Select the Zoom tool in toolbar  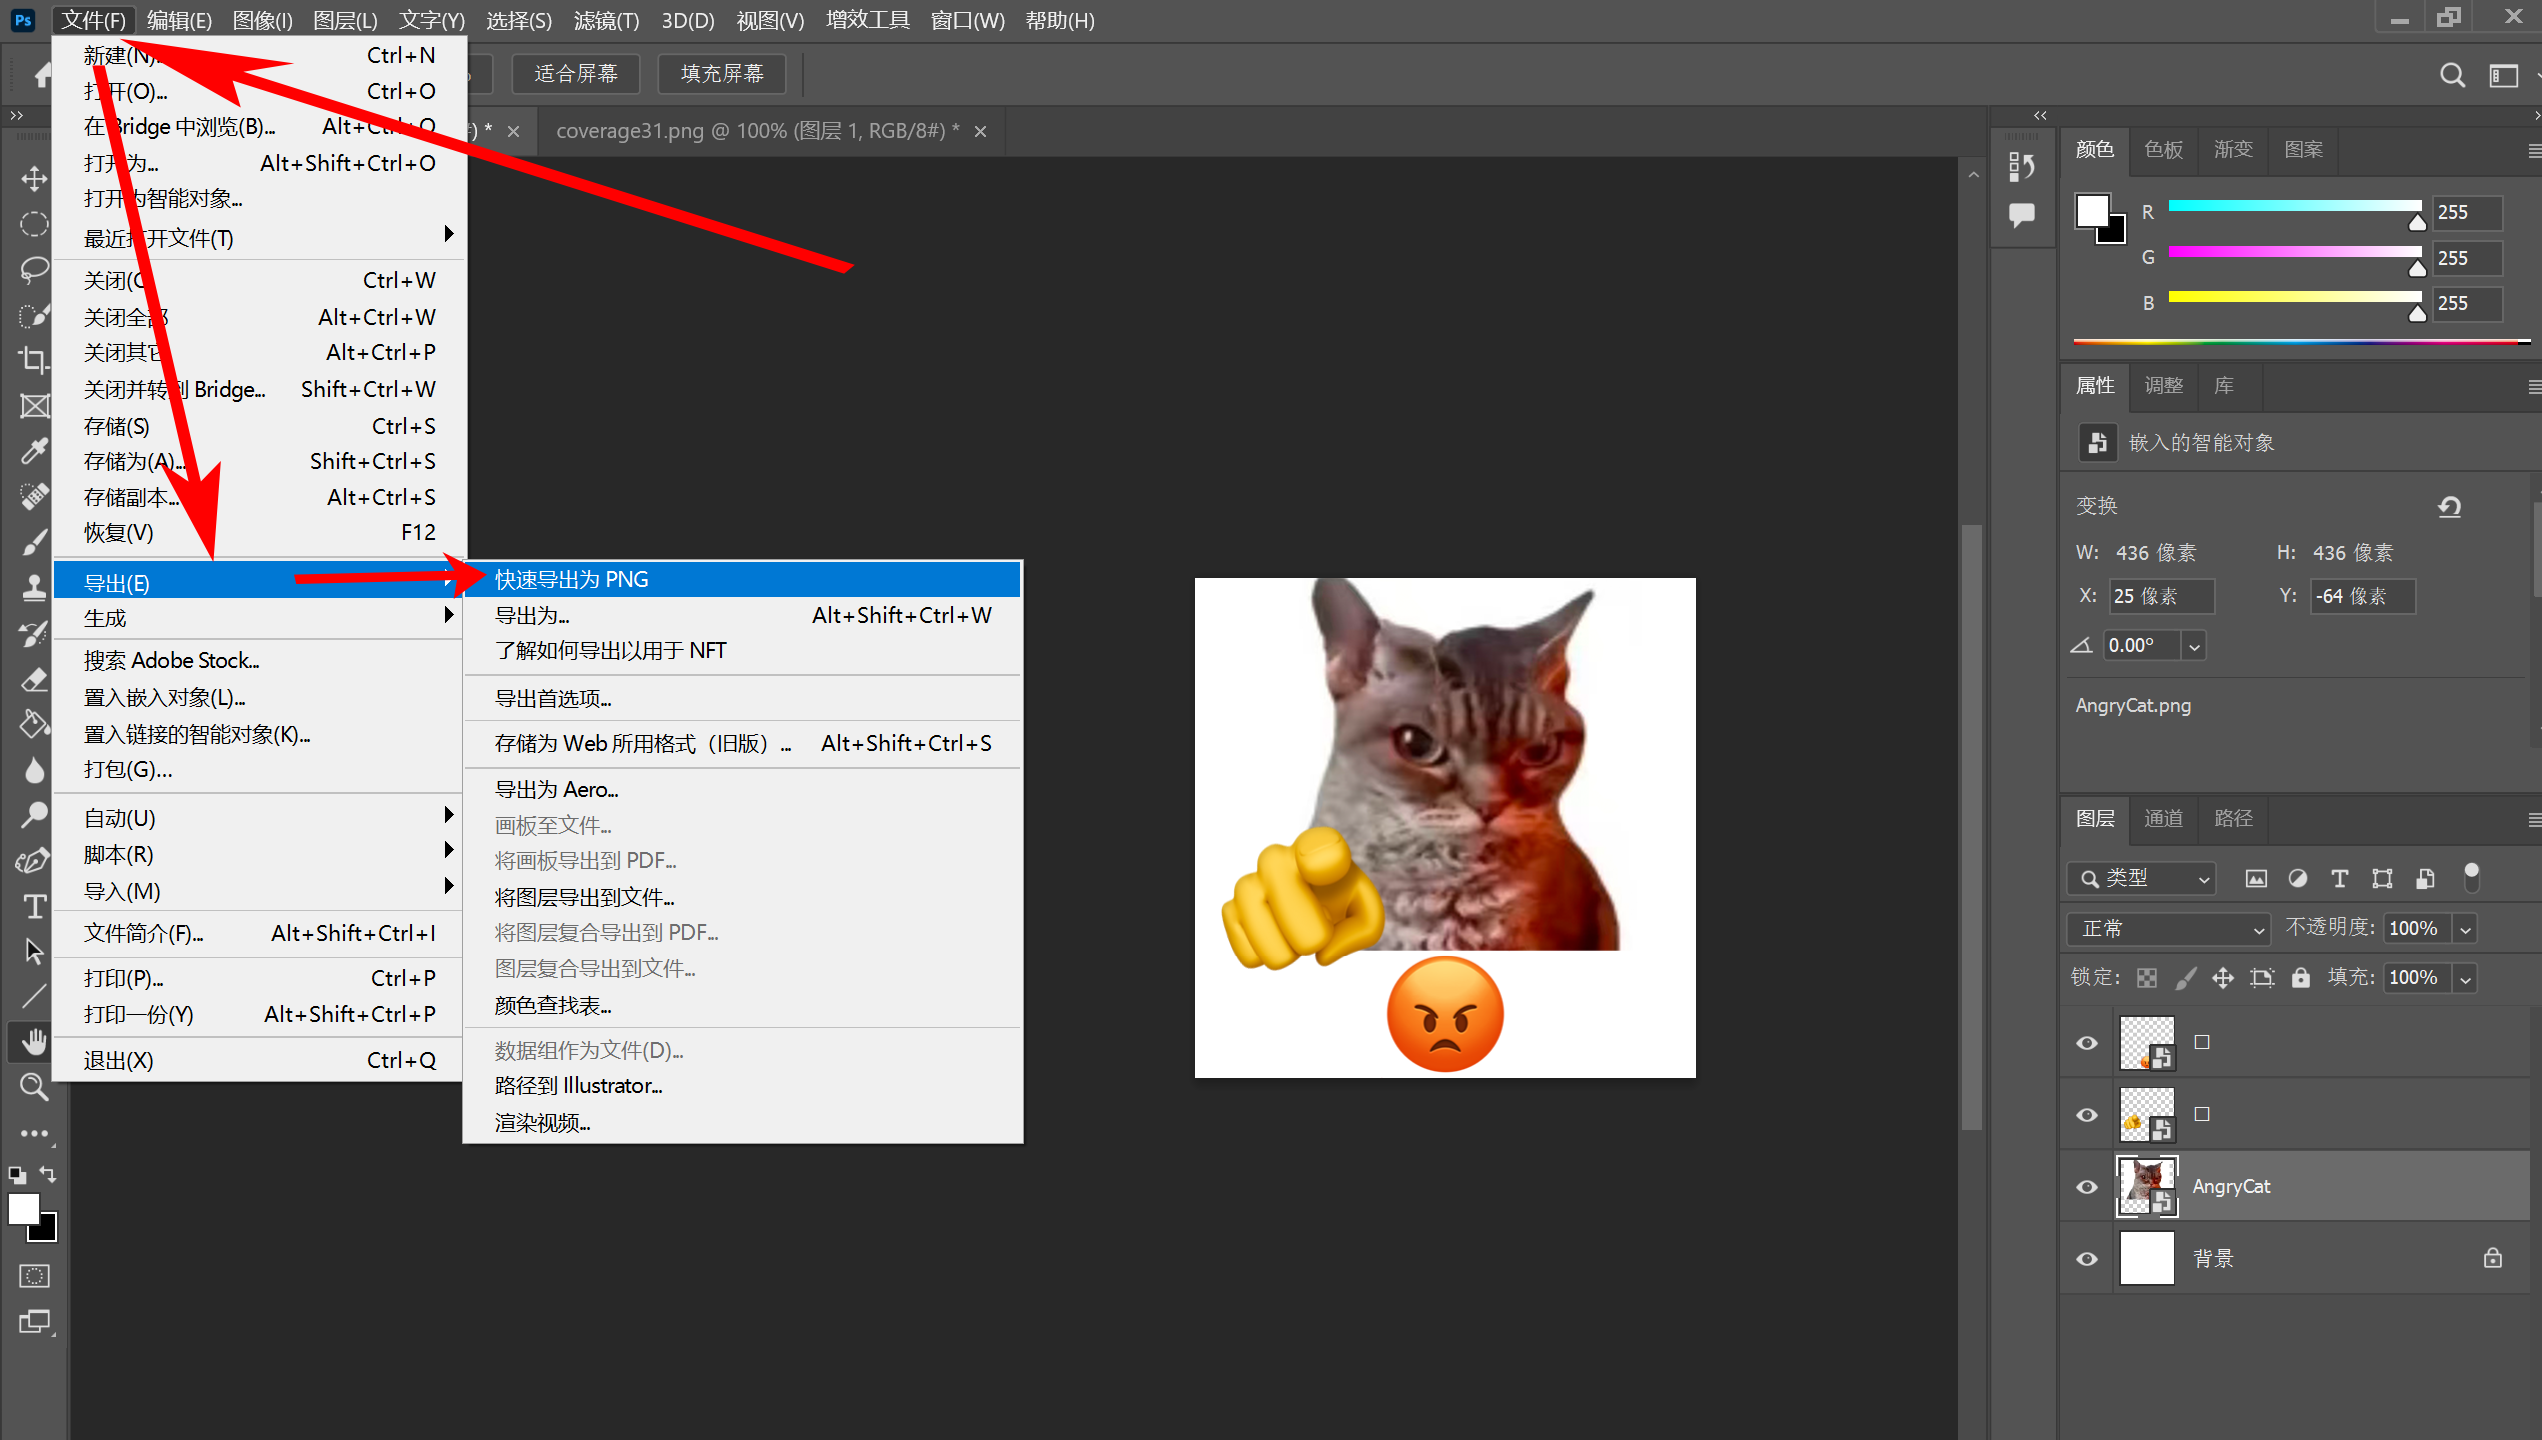[x=34, y=1087]
